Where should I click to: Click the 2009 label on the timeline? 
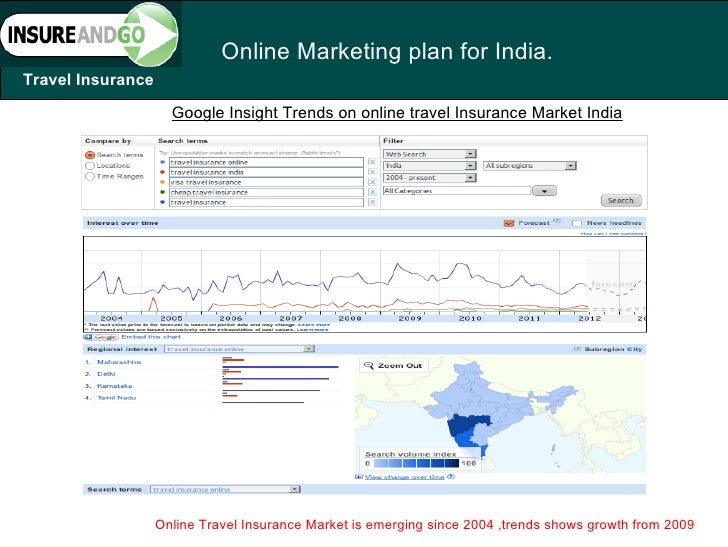tap(410, 318)
